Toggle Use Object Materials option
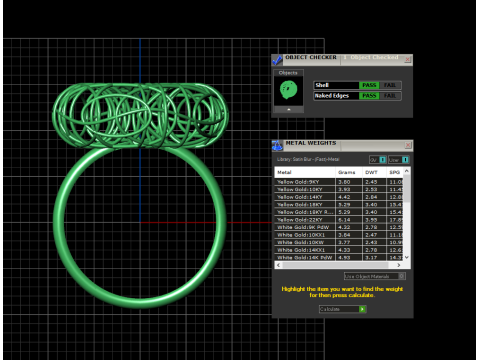The height and width of the screenshot is (360, 480). 375,276
